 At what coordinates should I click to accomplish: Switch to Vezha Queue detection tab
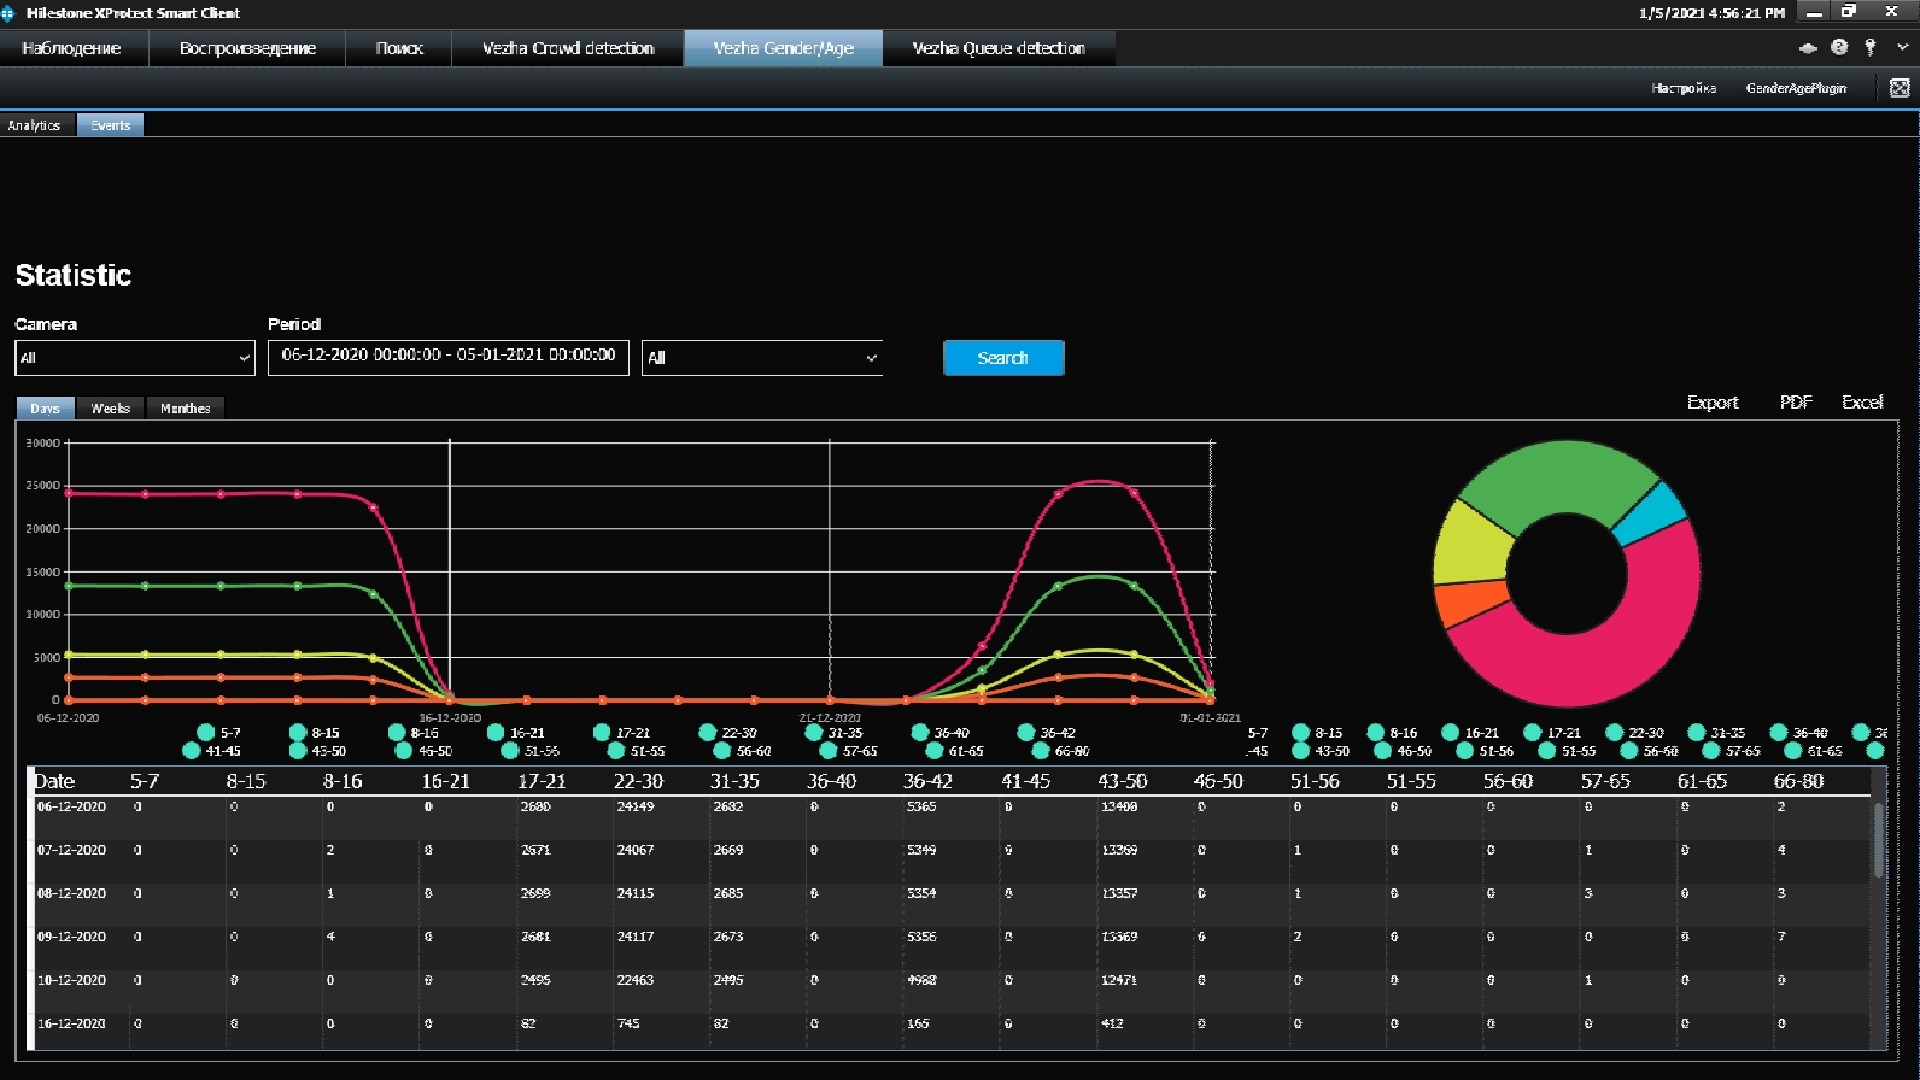[x=998, y=48]
